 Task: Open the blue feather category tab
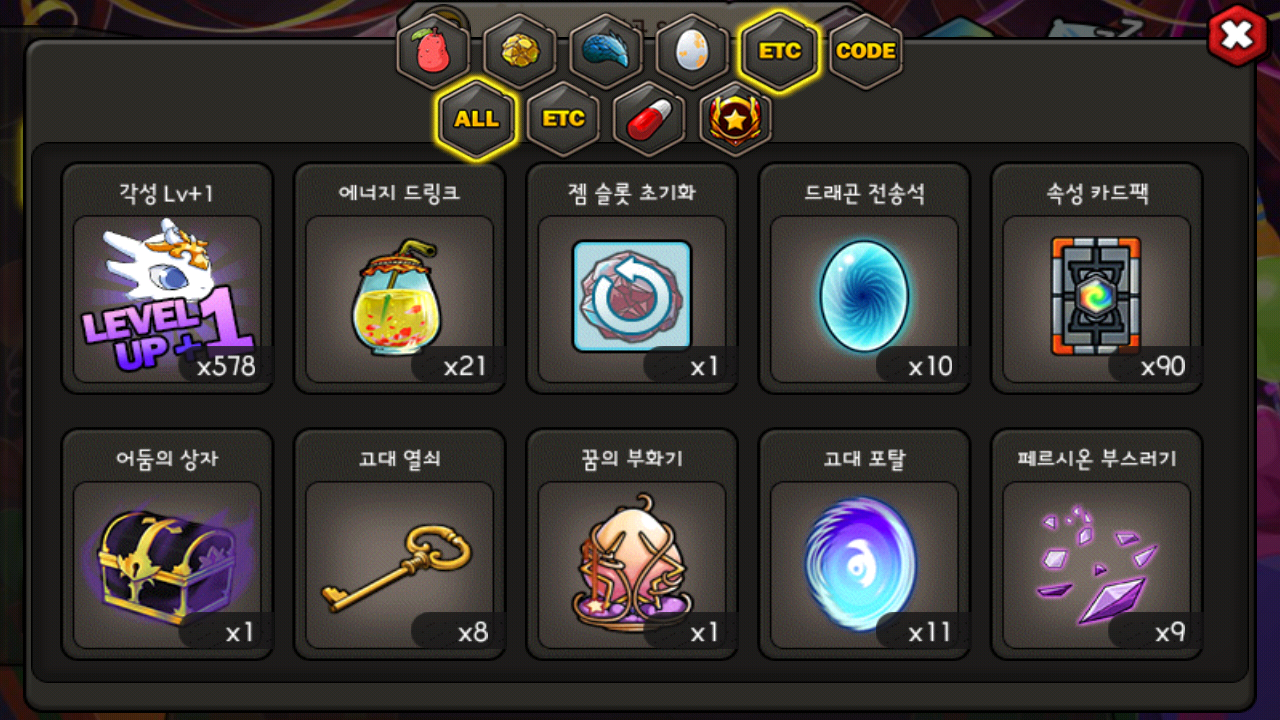(606, 52)
